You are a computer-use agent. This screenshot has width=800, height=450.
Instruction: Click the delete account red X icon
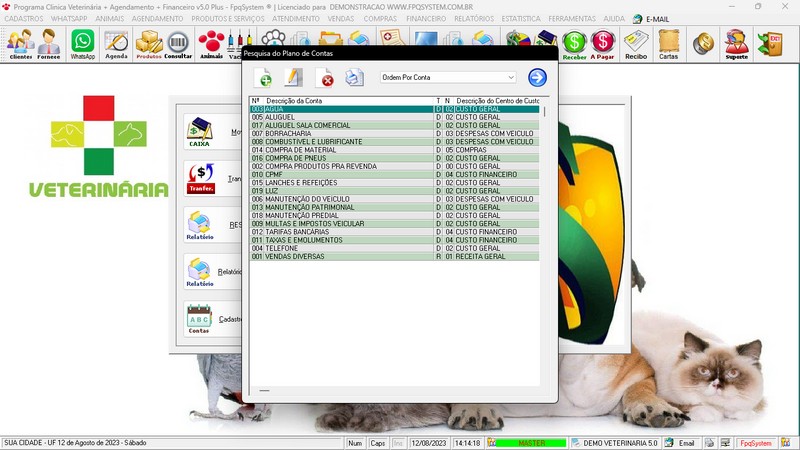tap(324, 78)
